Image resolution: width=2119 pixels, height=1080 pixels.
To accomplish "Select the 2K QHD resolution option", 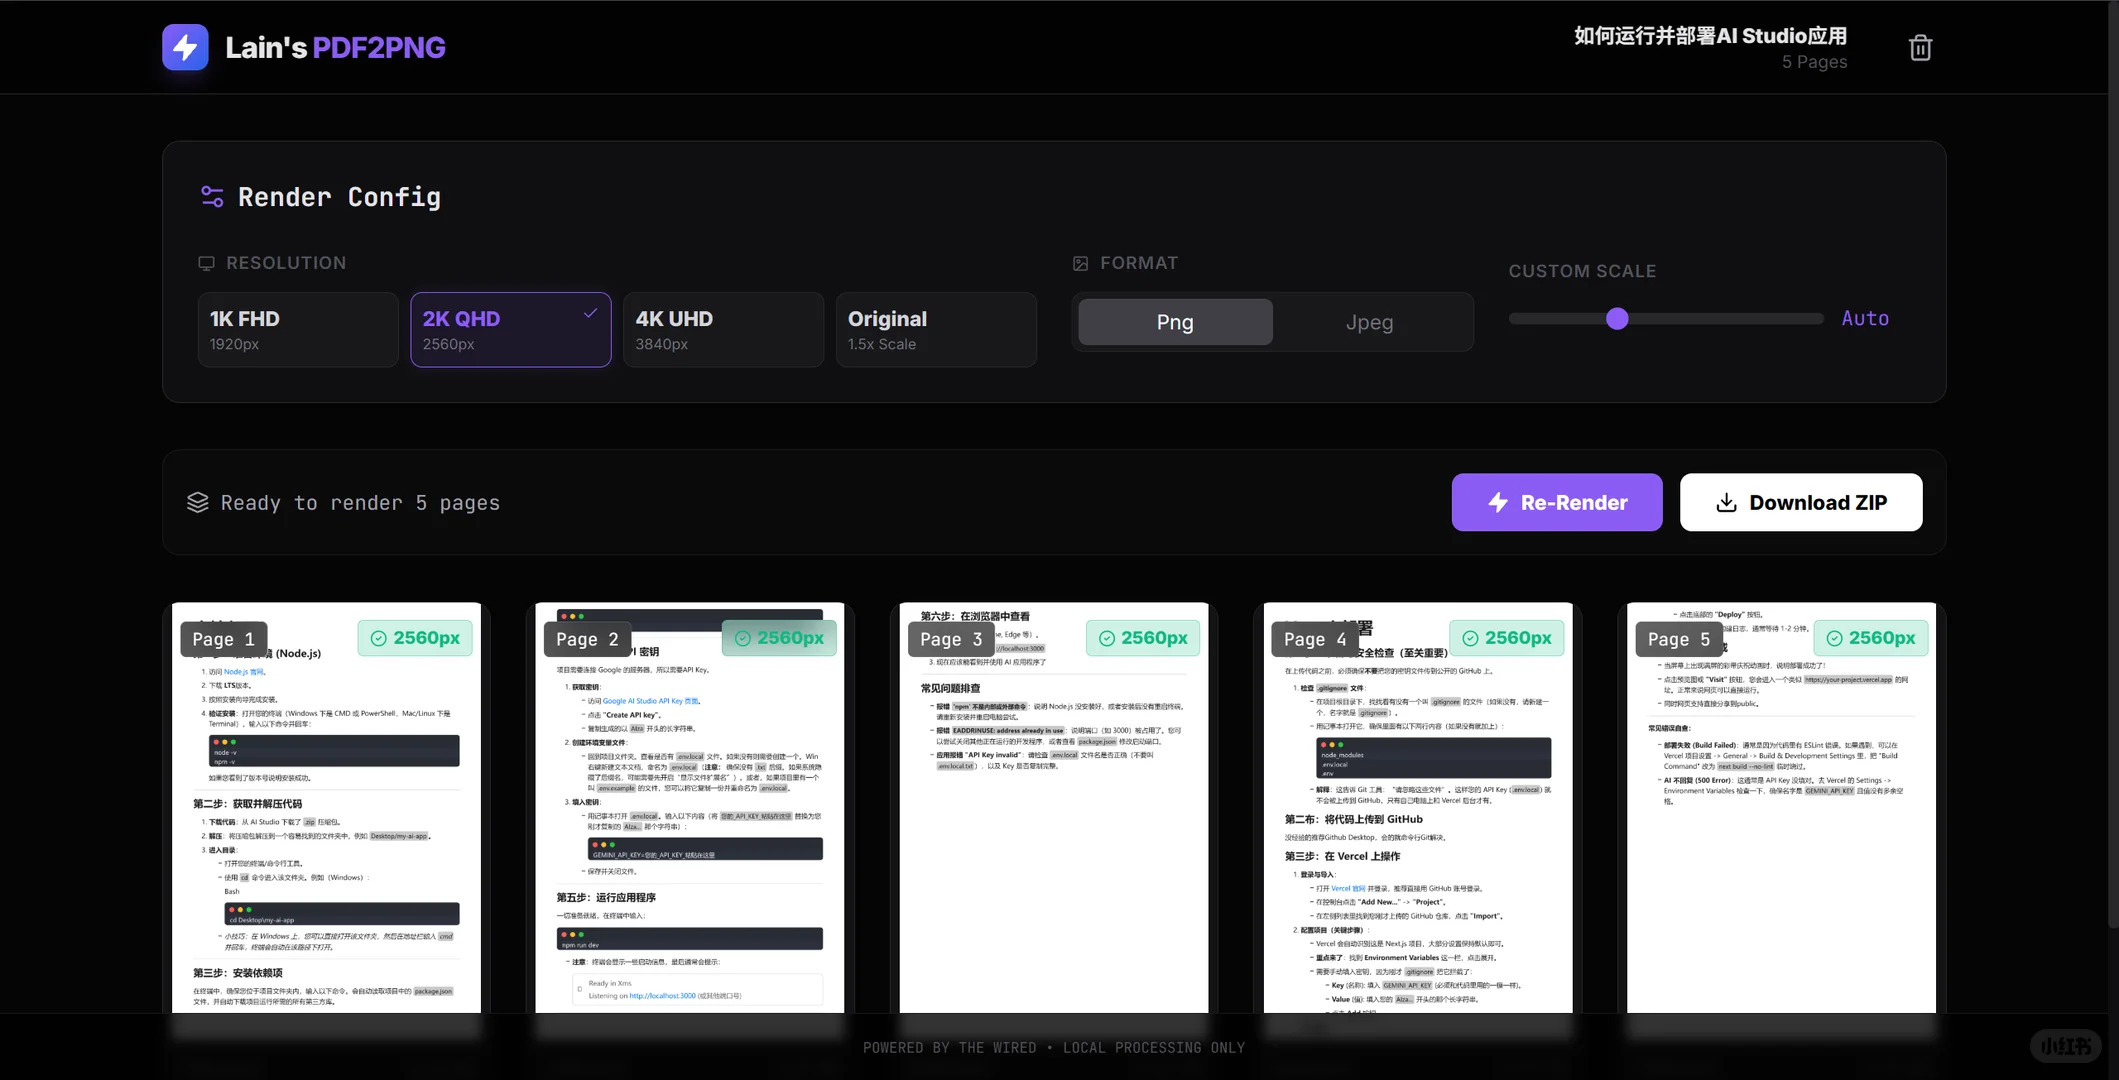I will tap(510, 330).
